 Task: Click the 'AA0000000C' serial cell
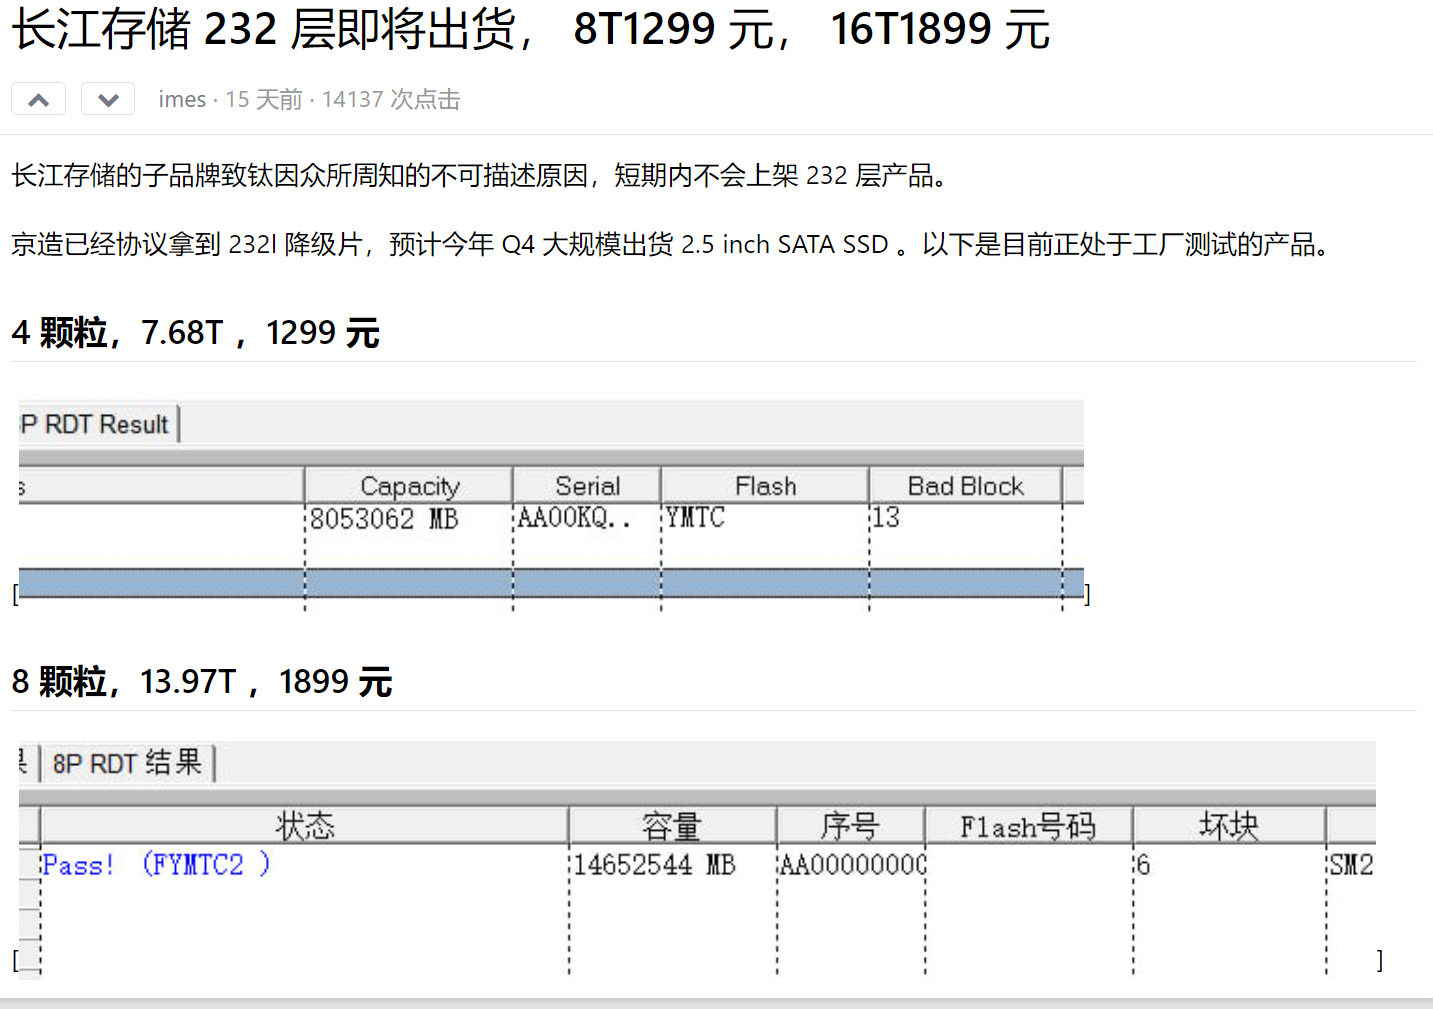[853, 865]
